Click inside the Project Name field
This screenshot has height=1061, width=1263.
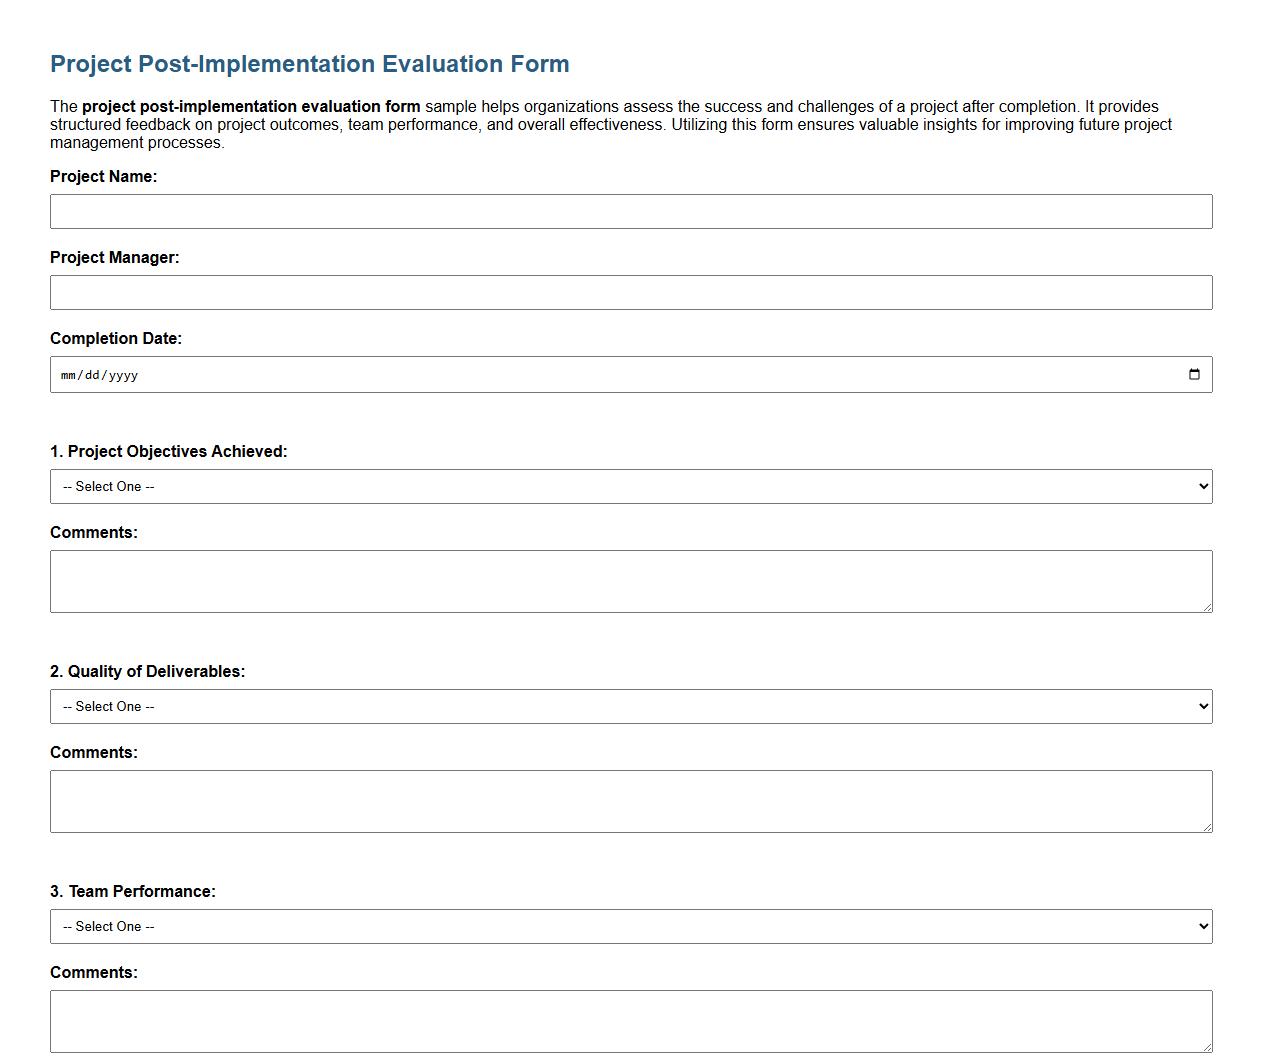[x=630, y=211]
